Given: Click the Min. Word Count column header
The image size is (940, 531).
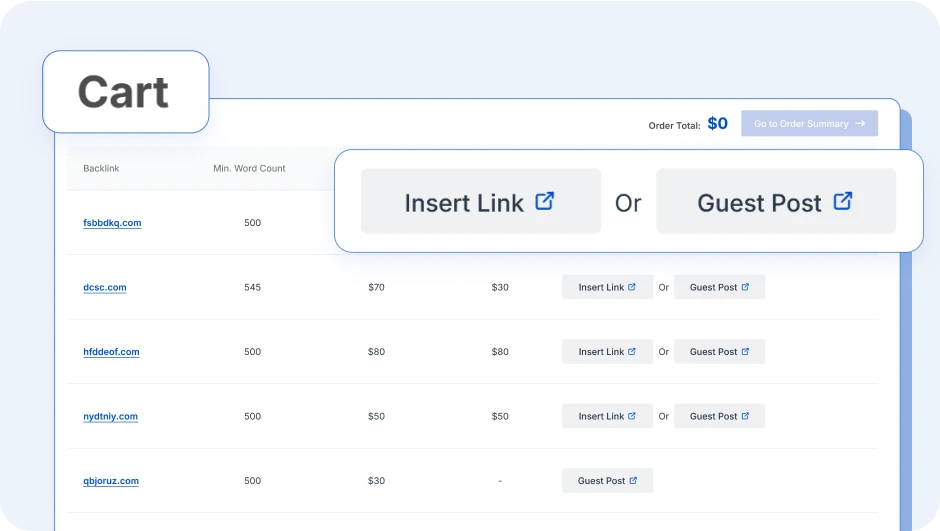Looking at the screenshot, I should [x=249, y=168].
